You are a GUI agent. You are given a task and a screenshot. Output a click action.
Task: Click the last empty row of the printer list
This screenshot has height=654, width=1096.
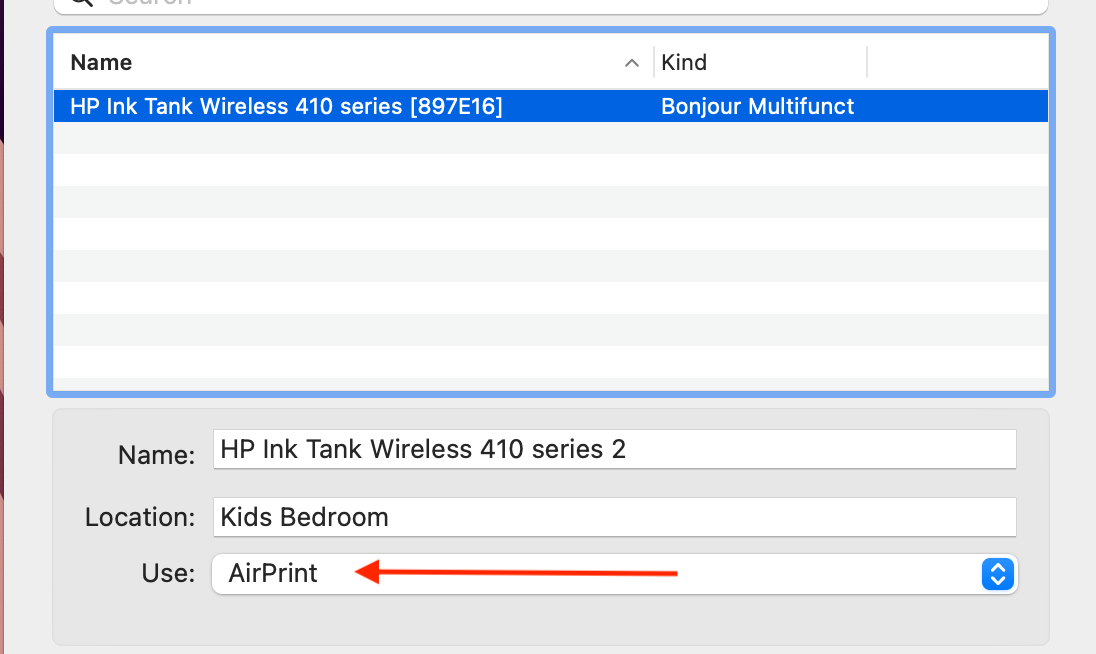coord(550,362)
